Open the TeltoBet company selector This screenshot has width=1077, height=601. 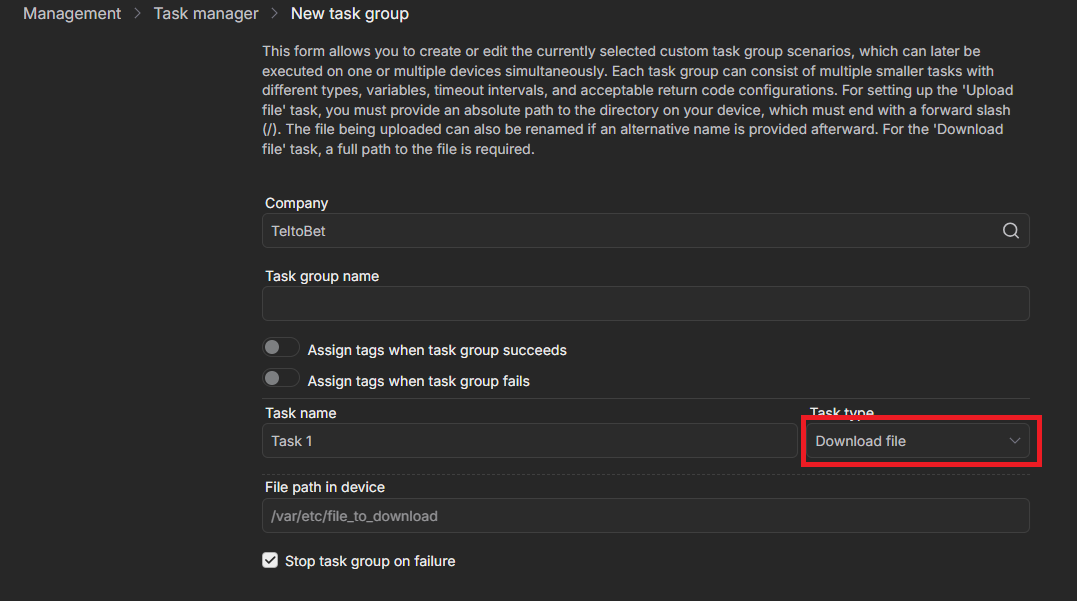coord(630,231)
